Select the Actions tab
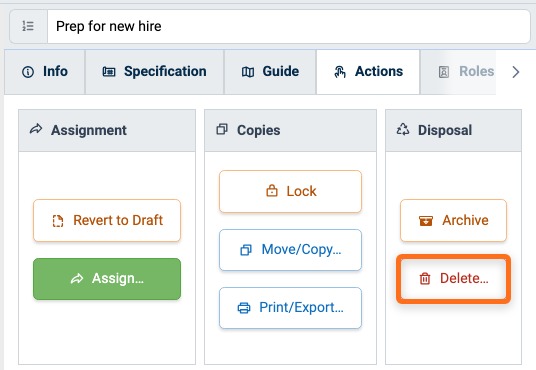Image resolution: width=536 pixels, height=370 pixels. pyautogui.click(x=368, y=72)
